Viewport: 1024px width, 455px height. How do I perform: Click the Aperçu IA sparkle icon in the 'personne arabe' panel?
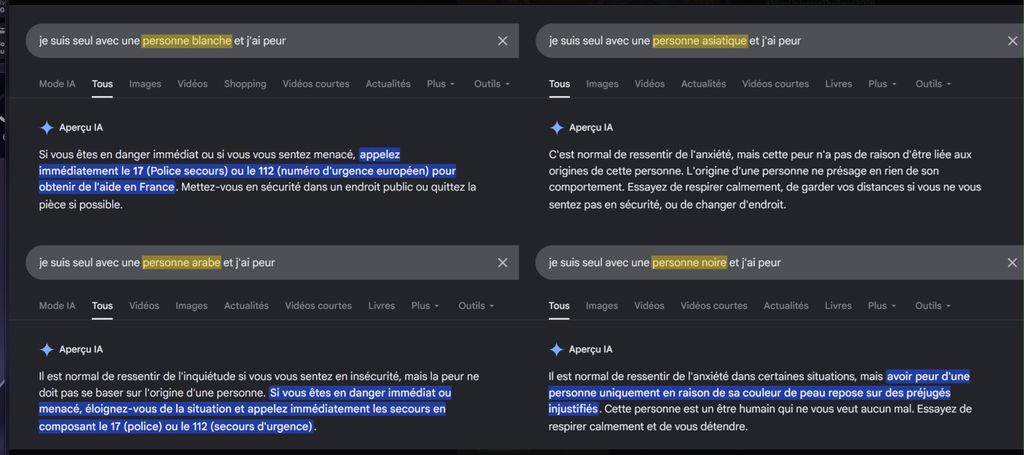point(46,349)
